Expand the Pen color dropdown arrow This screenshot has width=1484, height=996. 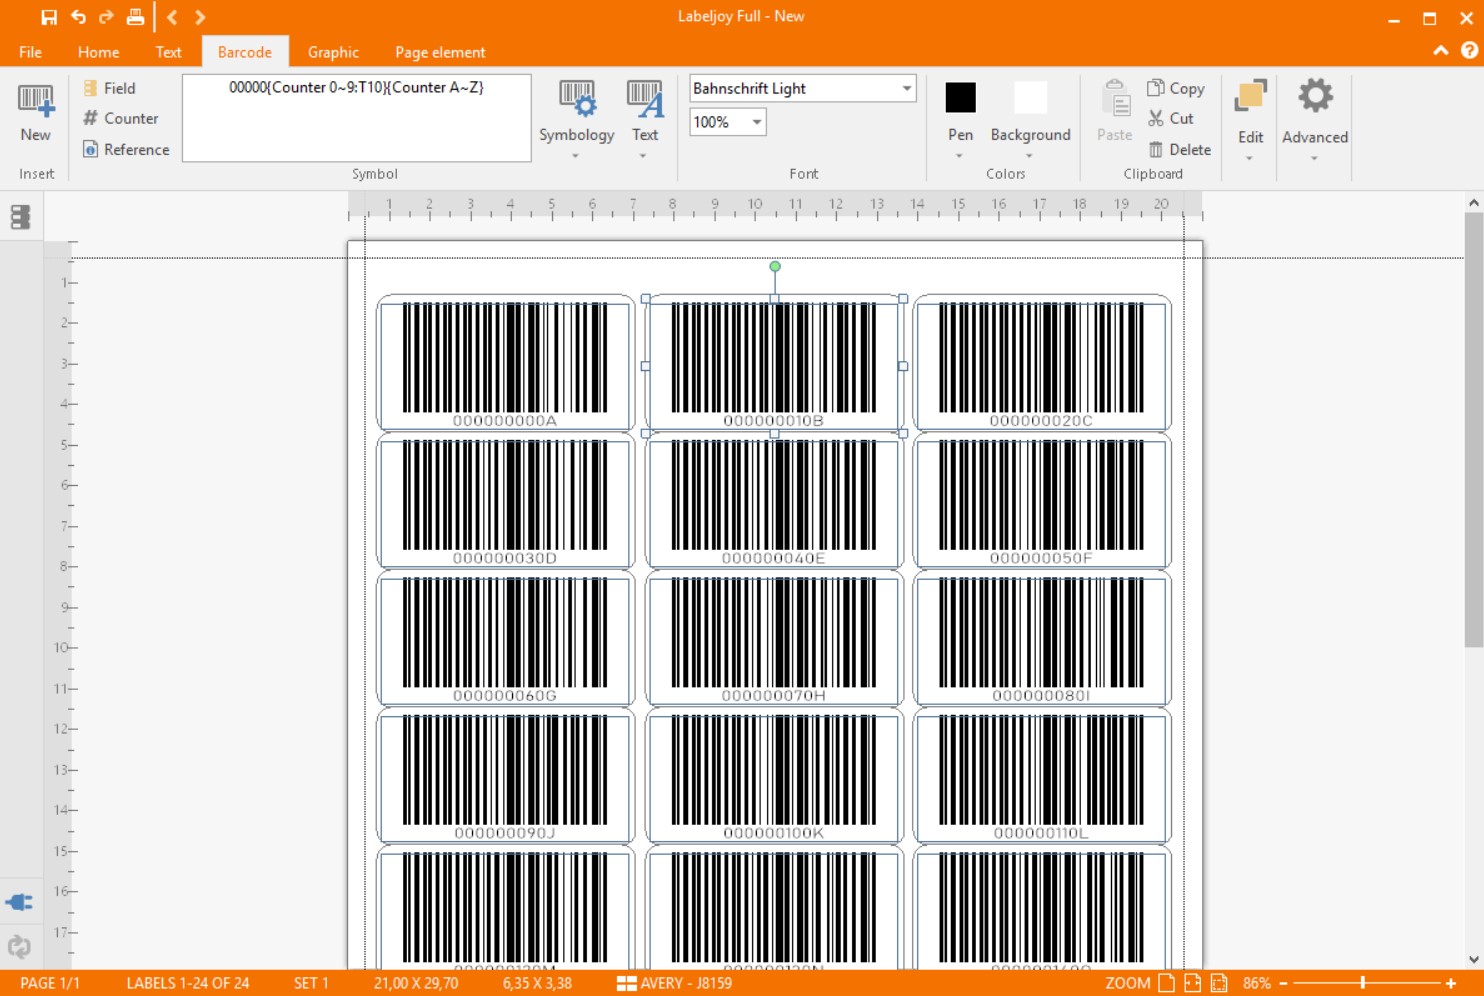pos(959,156)
